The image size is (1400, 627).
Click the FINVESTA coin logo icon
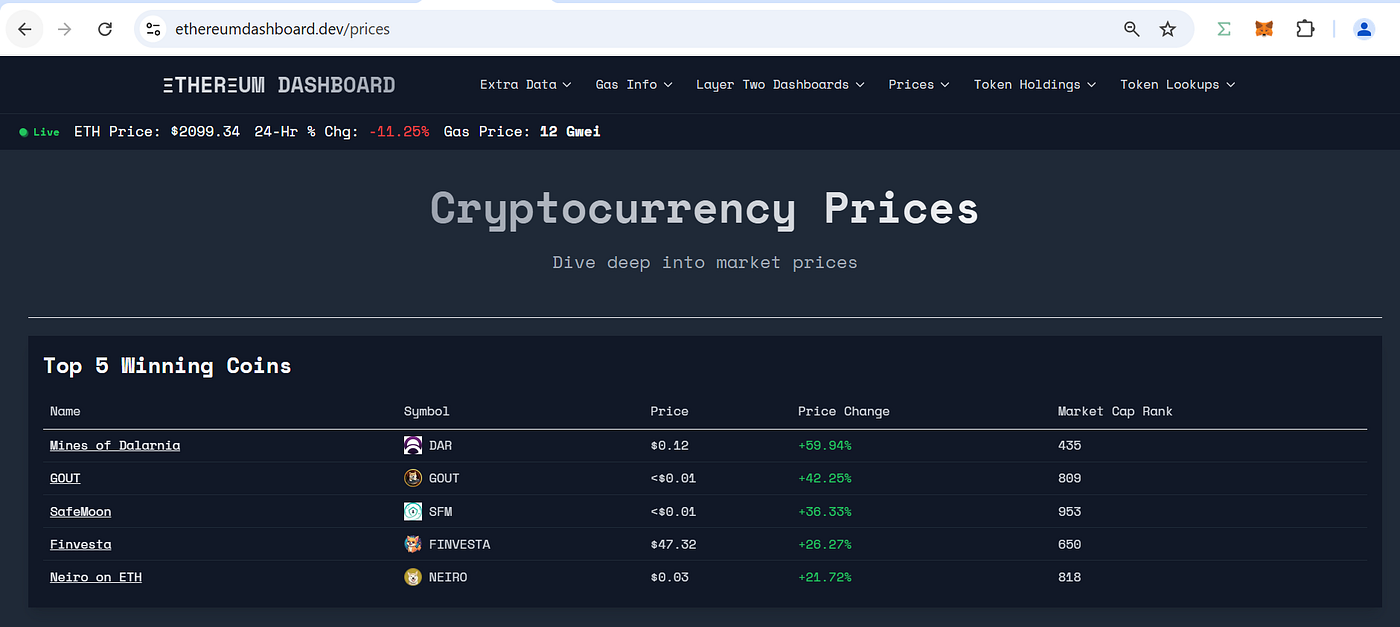(413, 544)
